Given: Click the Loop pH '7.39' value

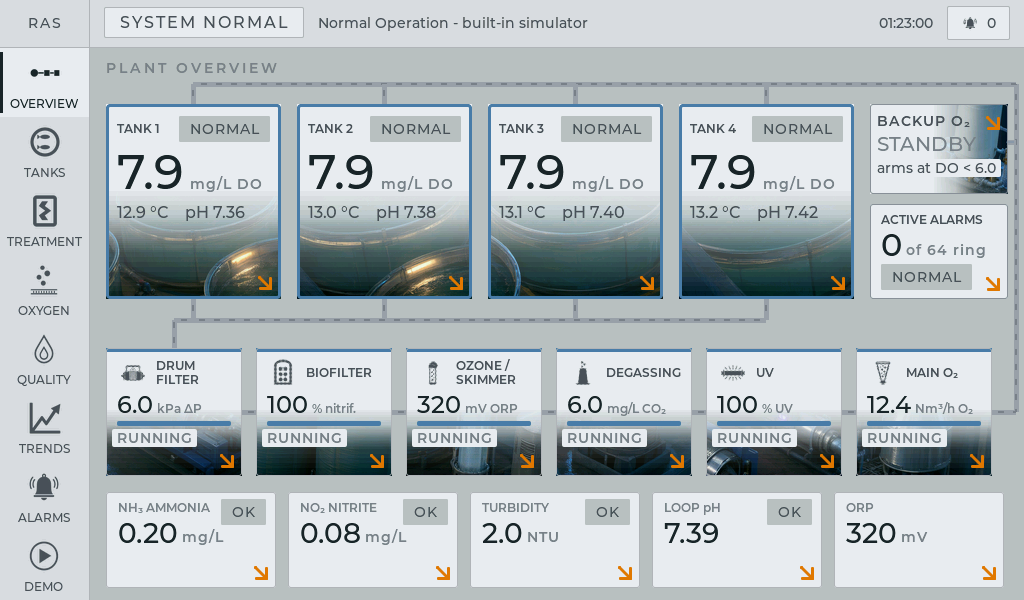Looking at the screenshot, I should pos(691,534).
